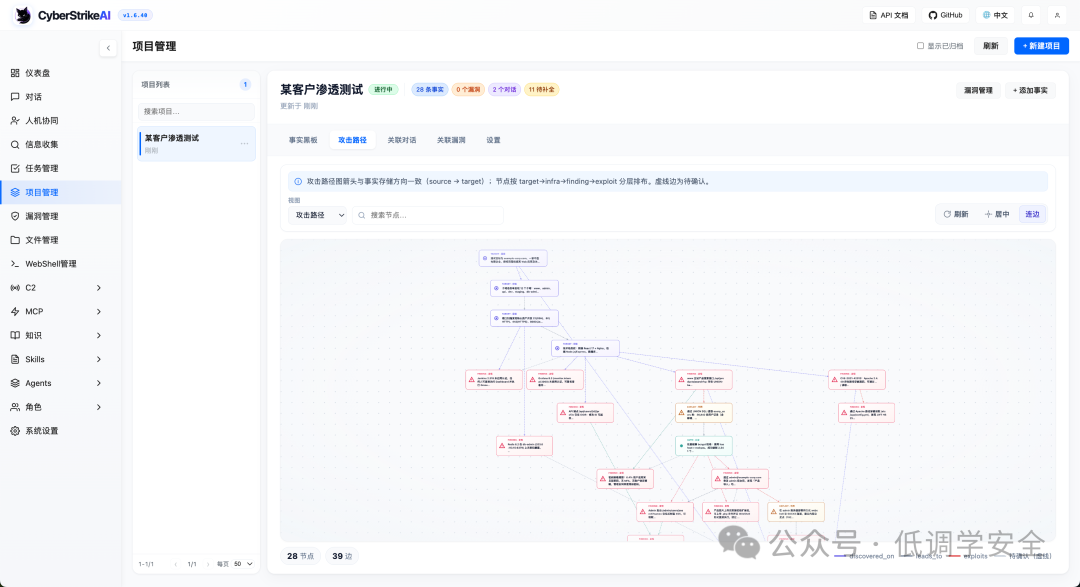This screenshot has width=1080, height=587.
Task: Open the 任务管理 checklist icon
Action: pos(15,168)
